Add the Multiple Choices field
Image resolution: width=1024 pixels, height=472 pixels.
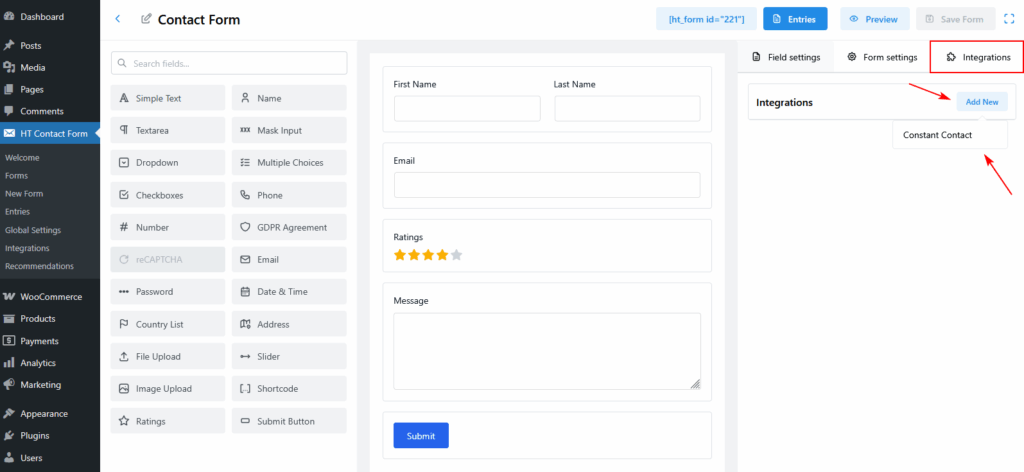click(x=288, y=162)
